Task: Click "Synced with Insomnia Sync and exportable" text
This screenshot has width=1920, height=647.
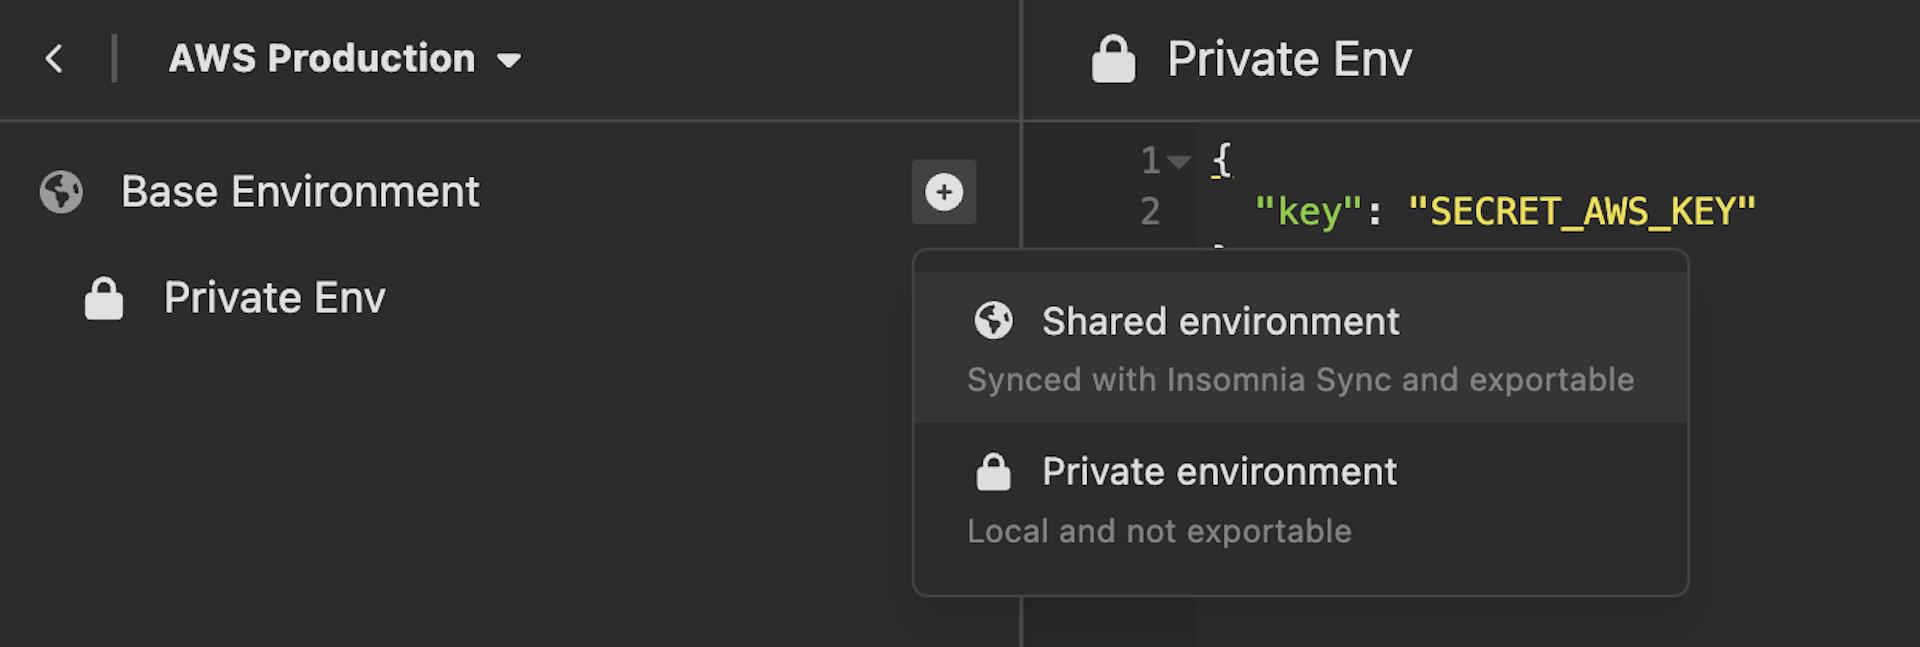Action: pos(1300,380)
